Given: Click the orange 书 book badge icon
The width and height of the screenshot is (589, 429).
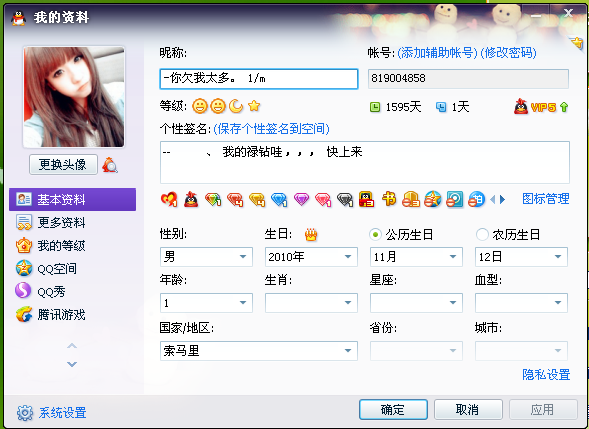Looking at the screenshot, I should click(389, 199).
